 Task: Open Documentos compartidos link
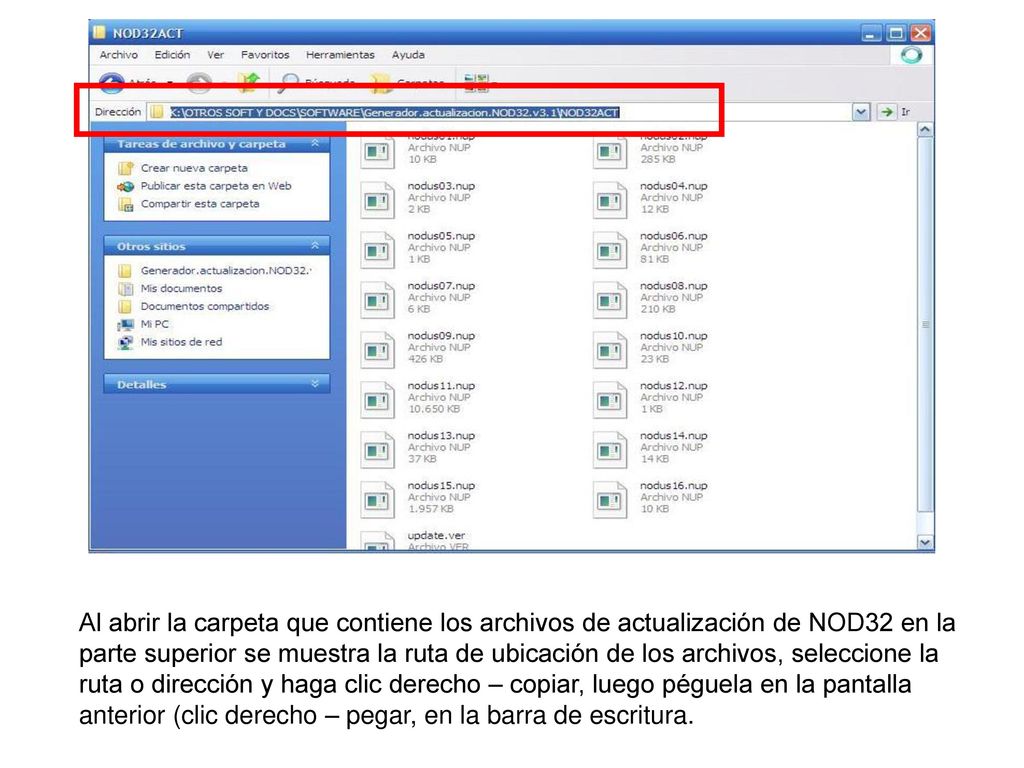coord(204,306)
